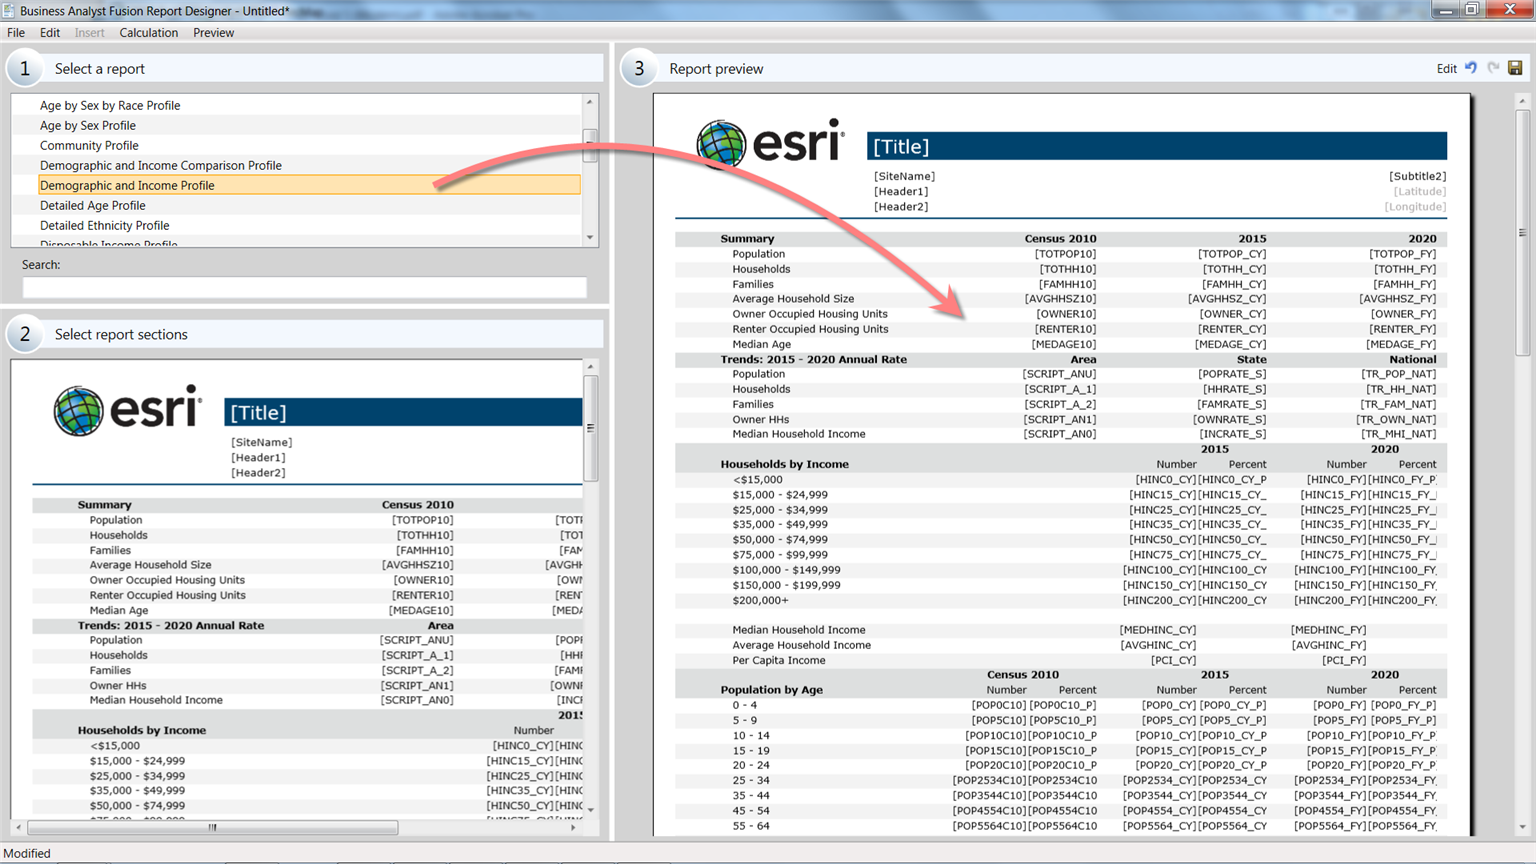Choose Detailed Ethnicity Profile from list
Viewport: 1536px width, 864px height.
(x=105, y=225)
